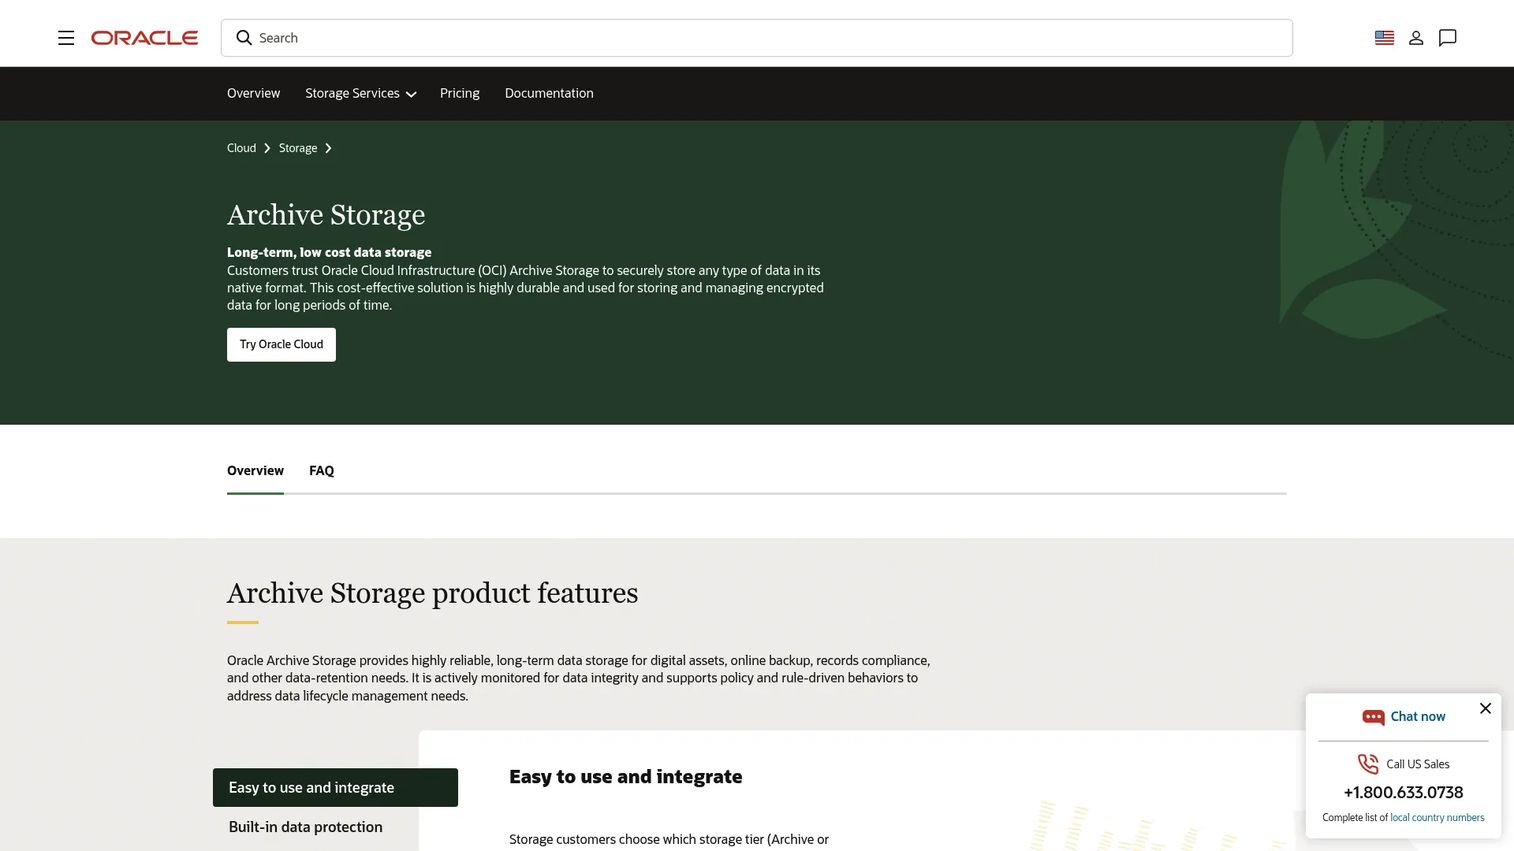This screenshot has width=1514, height=851.
Task: Click the Archive Storage product features heading
Action: click(x=432, y=593)
